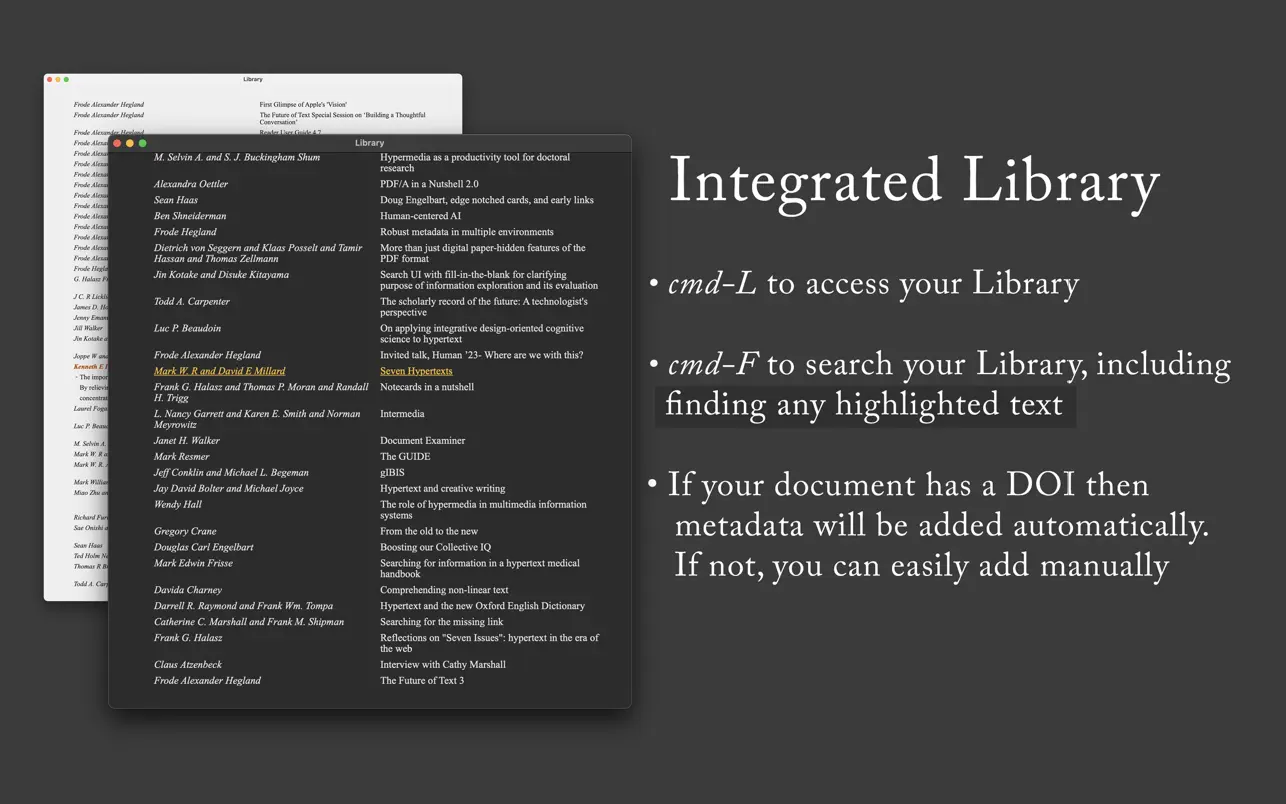Open Notecards in a nutshell entry
The width and height of the screenshot is (1286, 804).
[x=427, y=387]
